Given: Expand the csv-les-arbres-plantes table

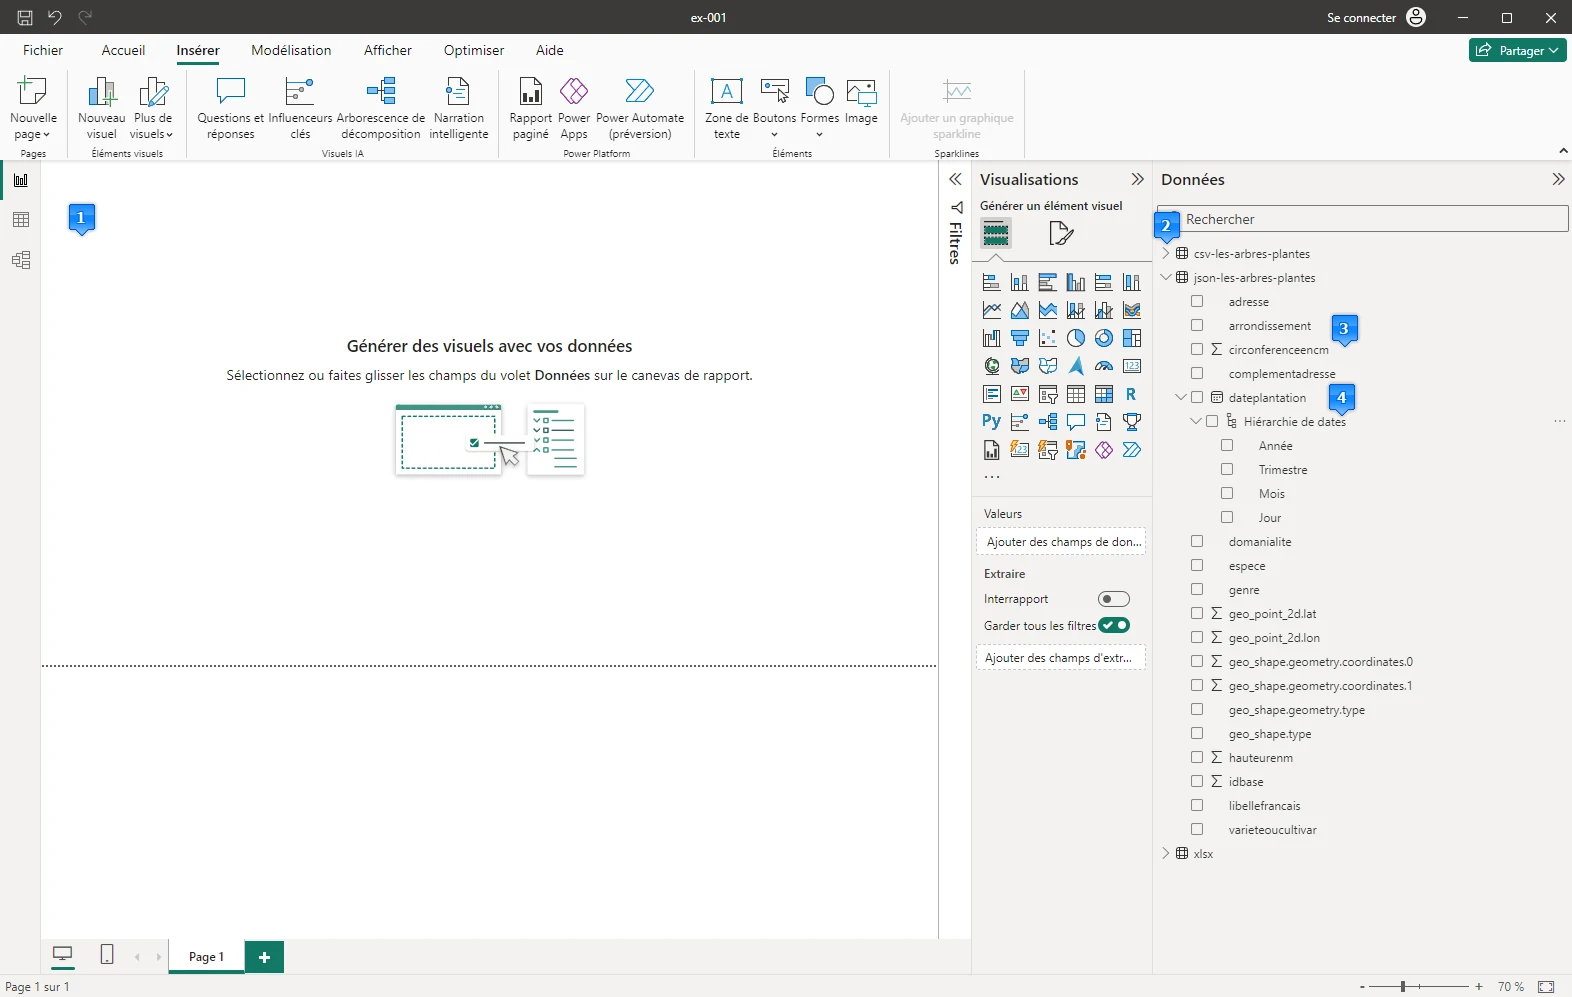Looking at the screenshot, I should tap(1166, 254).
